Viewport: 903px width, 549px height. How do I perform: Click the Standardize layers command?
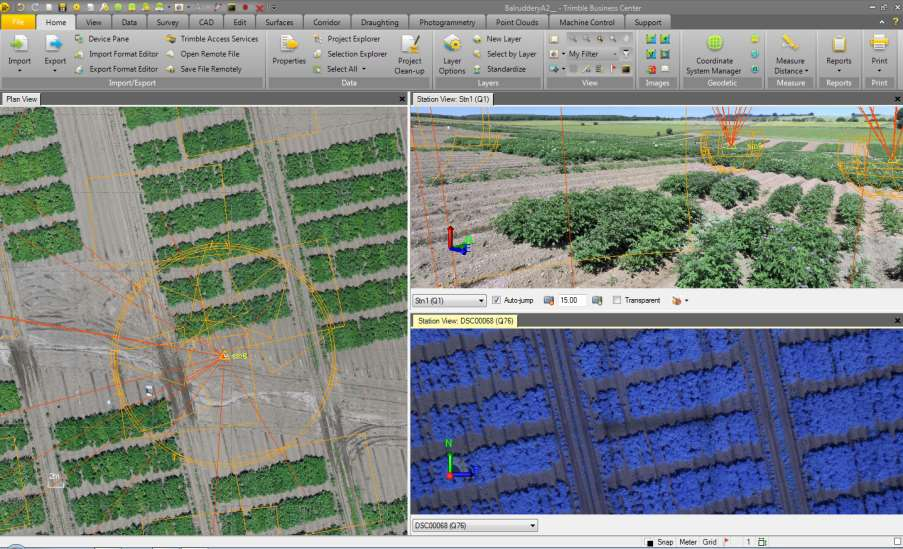[499, 69]
